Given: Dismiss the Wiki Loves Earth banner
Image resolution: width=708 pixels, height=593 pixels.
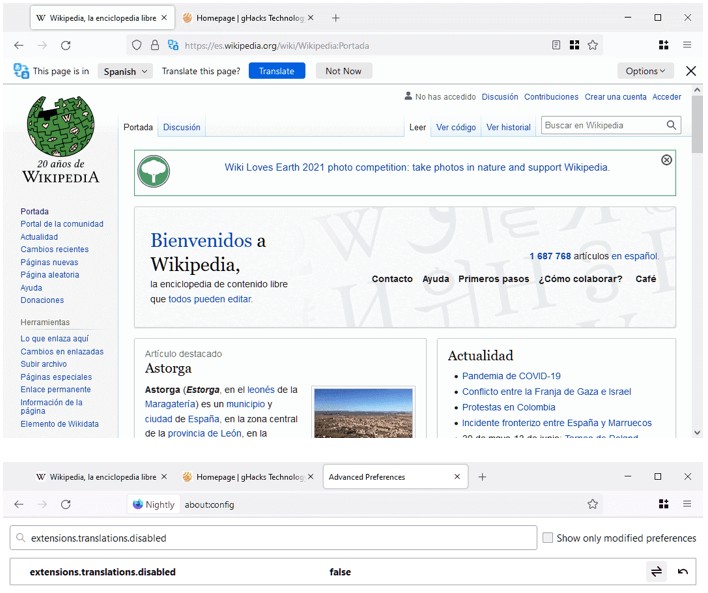Looking at the screenshot, I should click(667, 160).
